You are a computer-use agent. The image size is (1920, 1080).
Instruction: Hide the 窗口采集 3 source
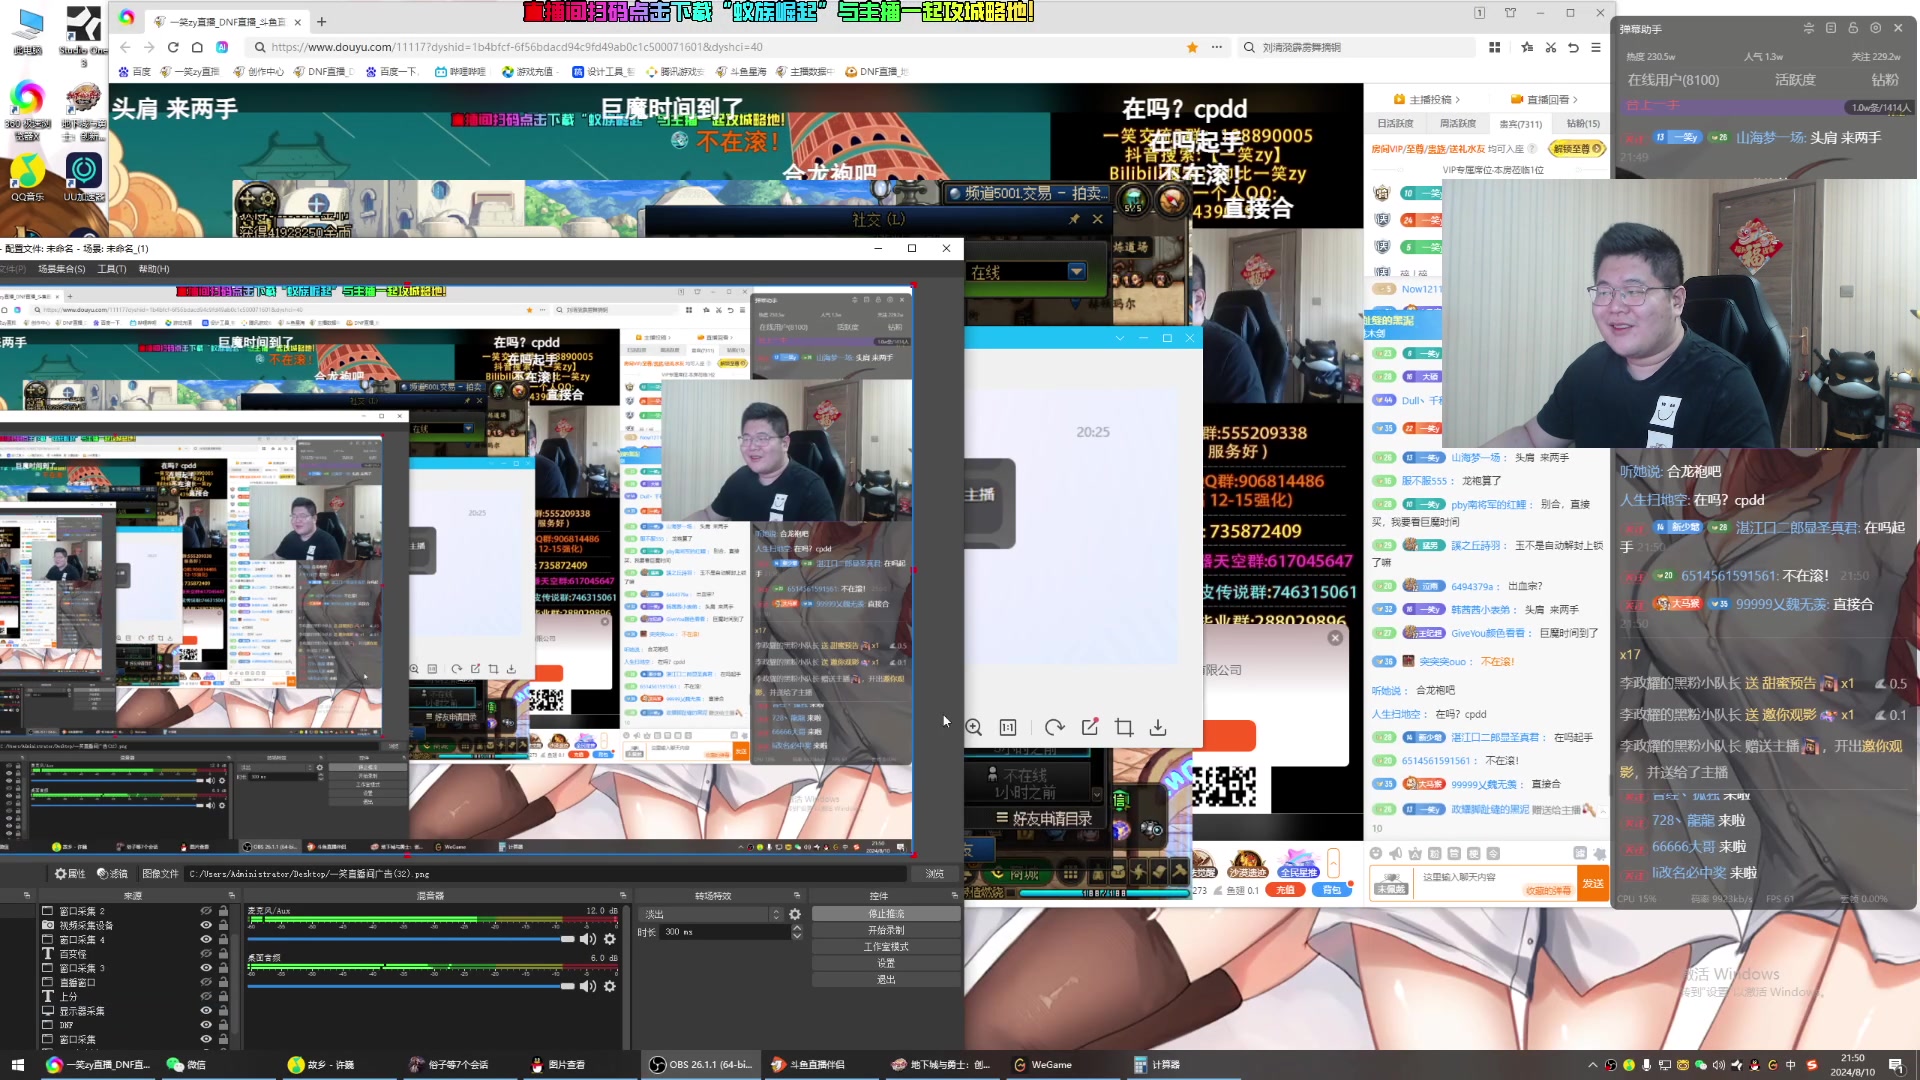point(206,968)
